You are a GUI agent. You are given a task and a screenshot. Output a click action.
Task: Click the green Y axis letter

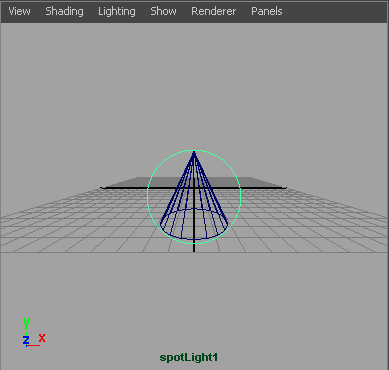[26, 323]
